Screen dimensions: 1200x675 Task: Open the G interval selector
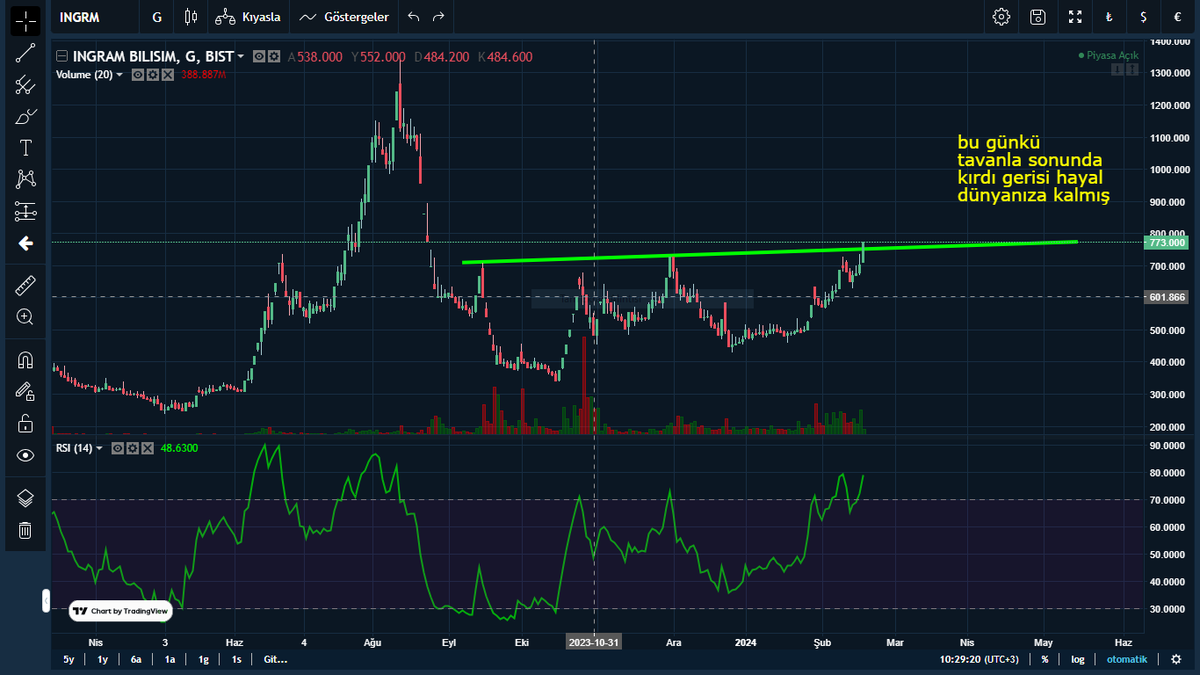point(157,17)
